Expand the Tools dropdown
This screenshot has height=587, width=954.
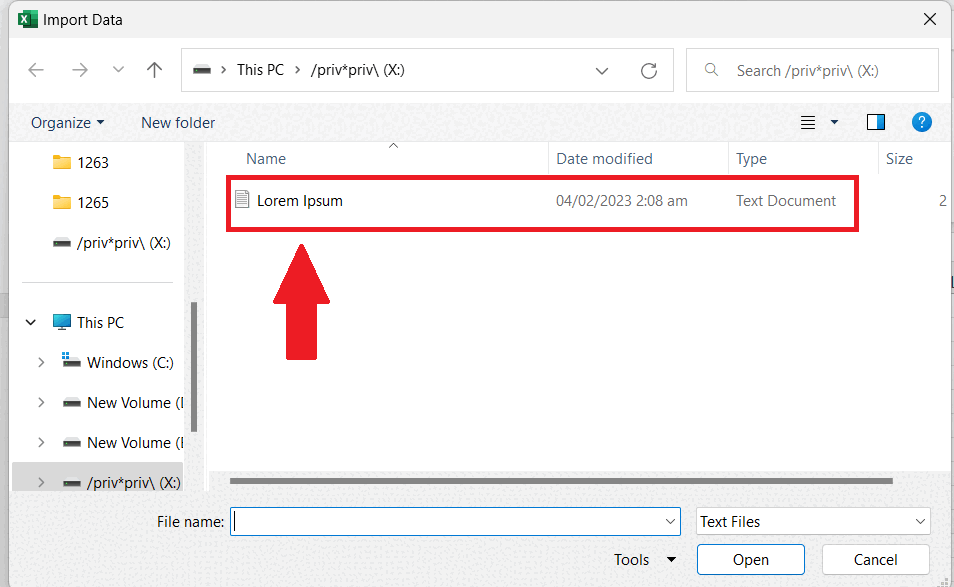point(645,560)
